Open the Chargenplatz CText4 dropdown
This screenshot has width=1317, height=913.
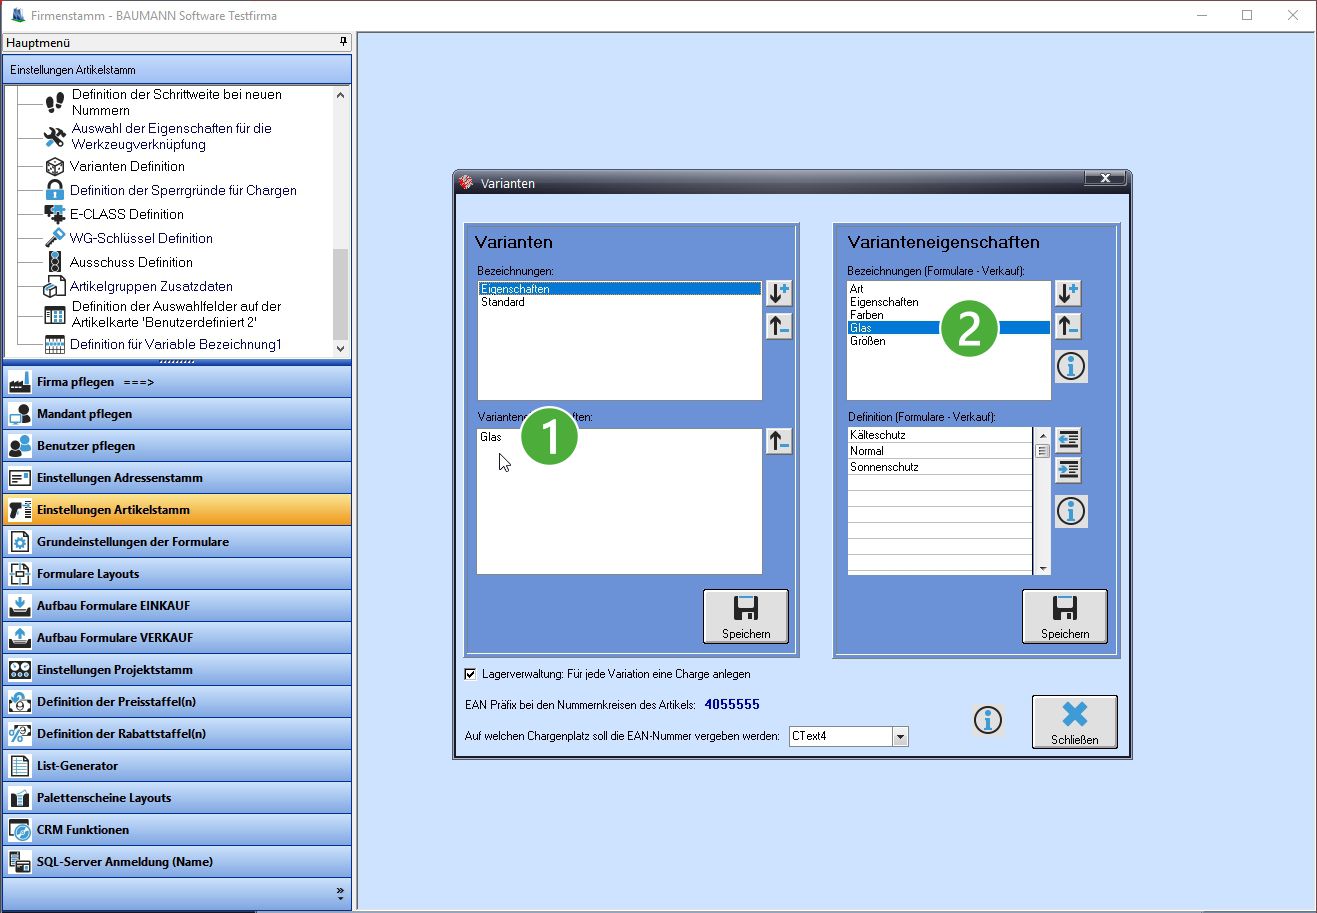[x=900, y=737]
